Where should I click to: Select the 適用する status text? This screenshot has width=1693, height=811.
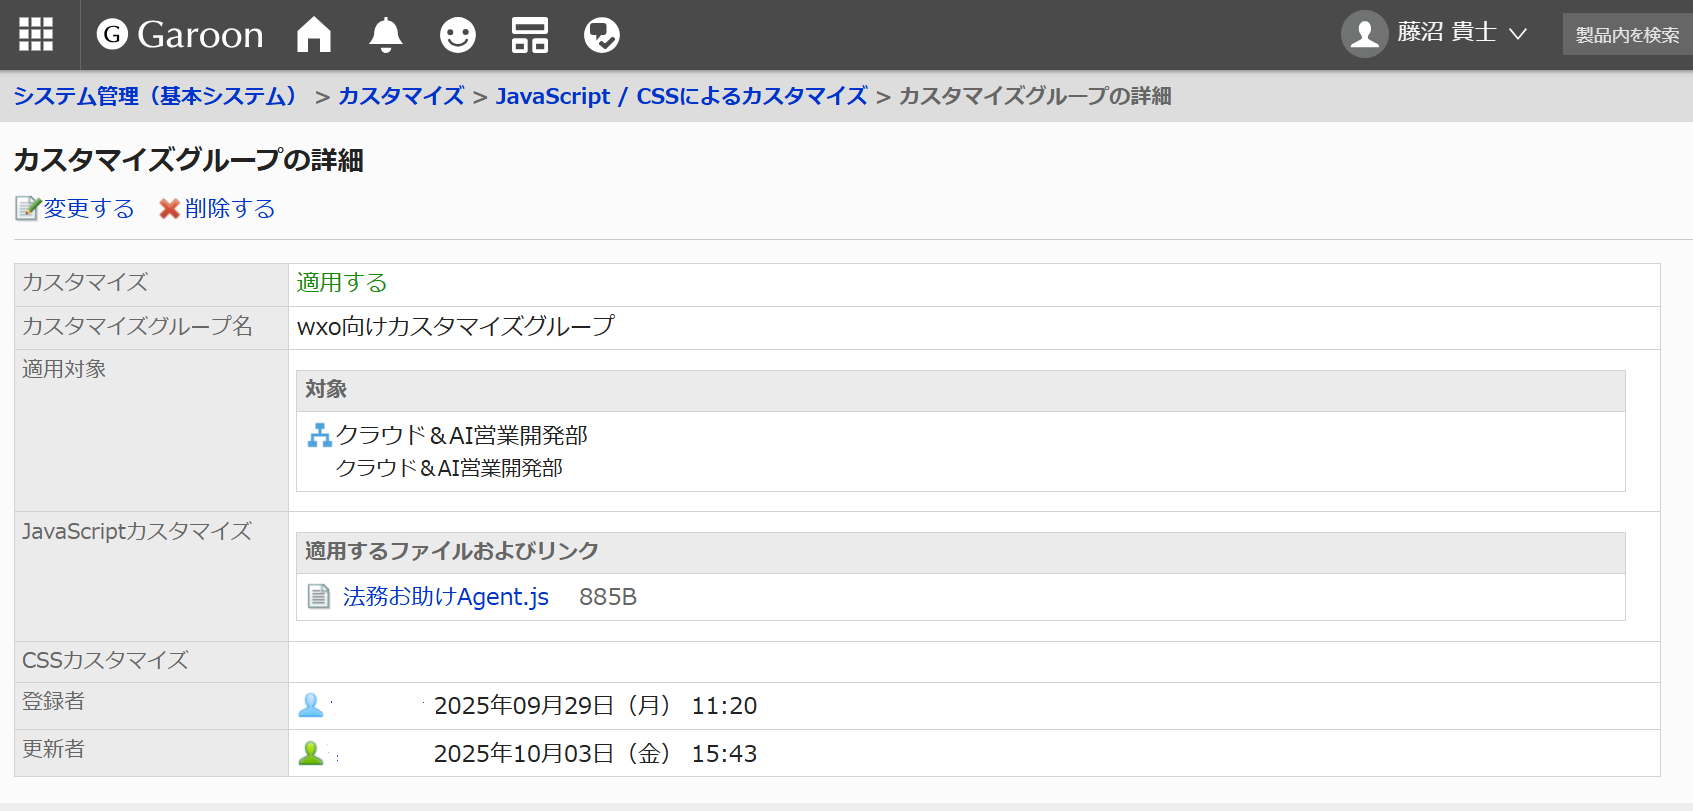pyautogui.click(x=342, y=283)
